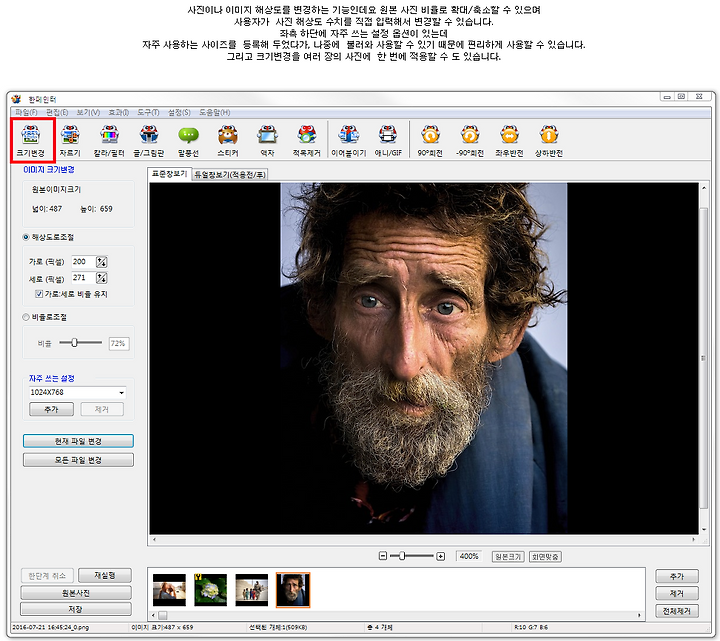
Task: Click the stepper next to 세로 (픽셀)
Action: click(x=101, y=278)
